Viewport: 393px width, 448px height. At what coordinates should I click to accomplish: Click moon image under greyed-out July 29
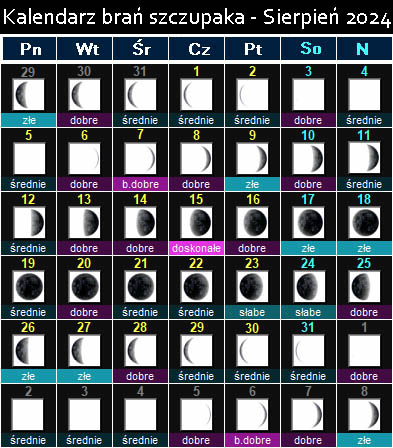pyautogui.click(x=28, y=95)
